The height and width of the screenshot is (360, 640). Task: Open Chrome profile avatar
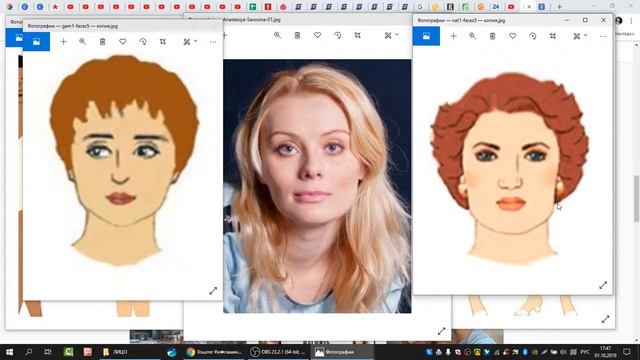[x=619, y=20]
